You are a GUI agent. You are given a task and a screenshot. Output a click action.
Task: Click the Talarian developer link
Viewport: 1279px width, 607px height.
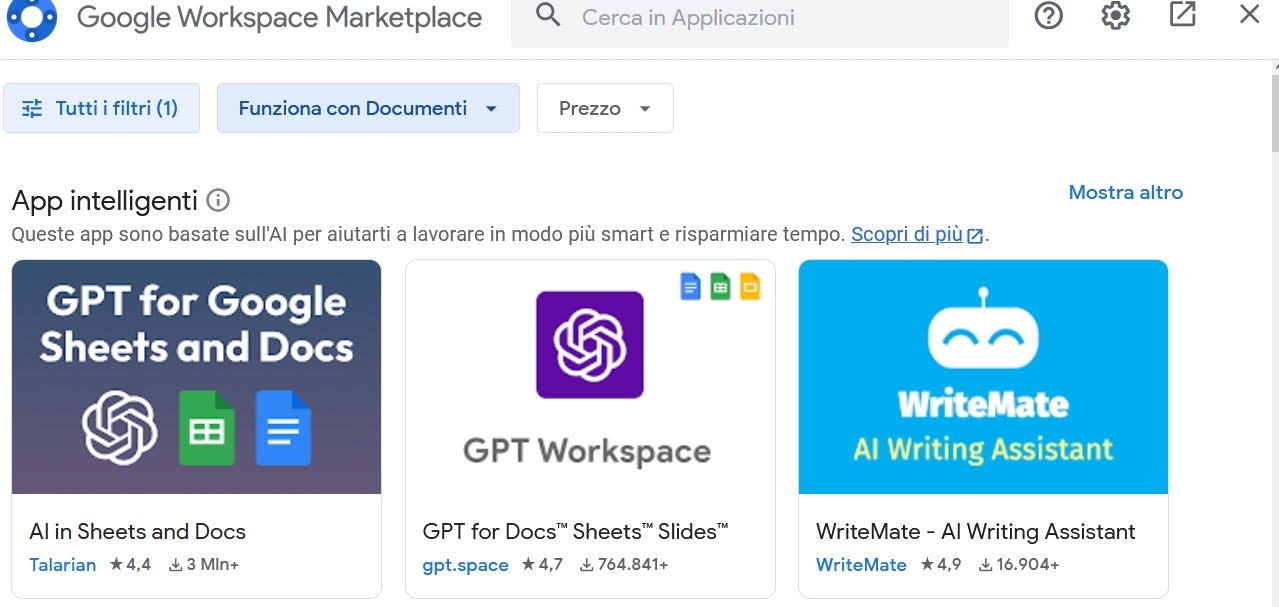point(63,565)
